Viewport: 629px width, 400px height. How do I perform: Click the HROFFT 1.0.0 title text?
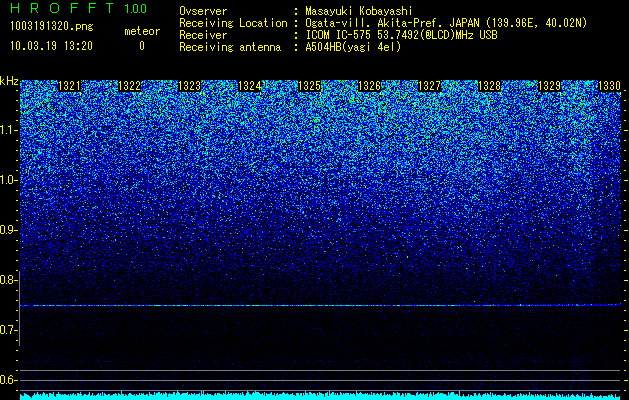79,8
